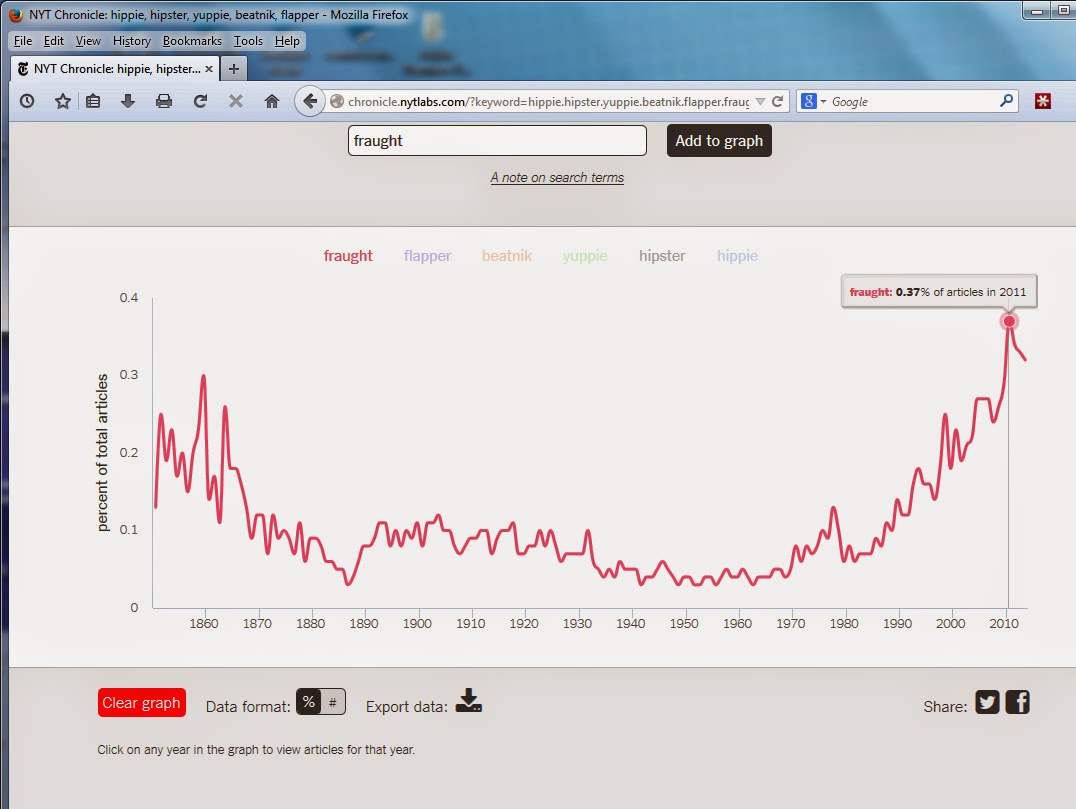
Task: Click the search magnifier icon
Action: [x=1006, y=101]
